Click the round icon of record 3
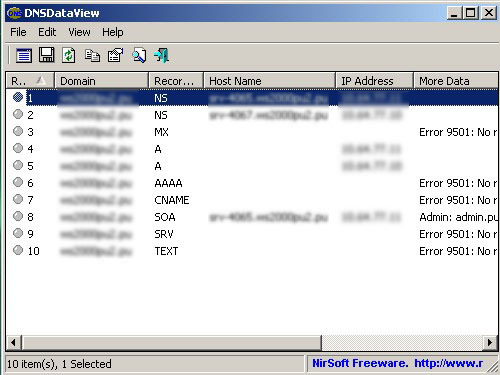 tap(18, 131)
